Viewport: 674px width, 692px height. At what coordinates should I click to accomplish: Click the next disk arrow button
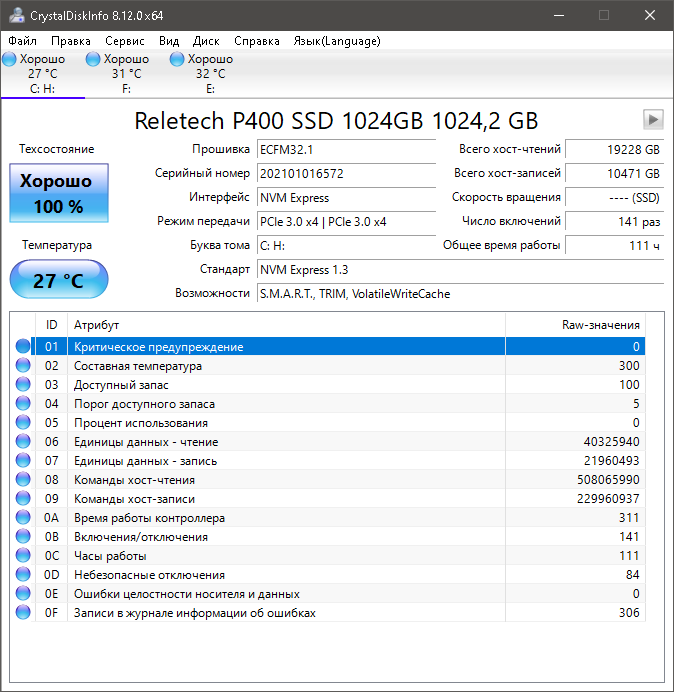[x=653, y=120]
